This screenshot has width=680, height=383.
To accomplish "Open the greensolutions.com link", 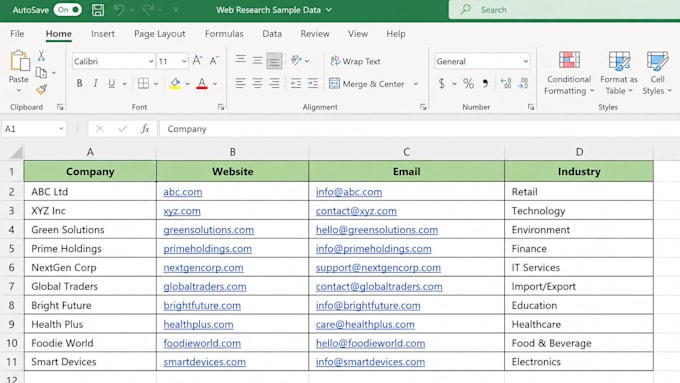I will pyautogui.click(x=209, y=230).
